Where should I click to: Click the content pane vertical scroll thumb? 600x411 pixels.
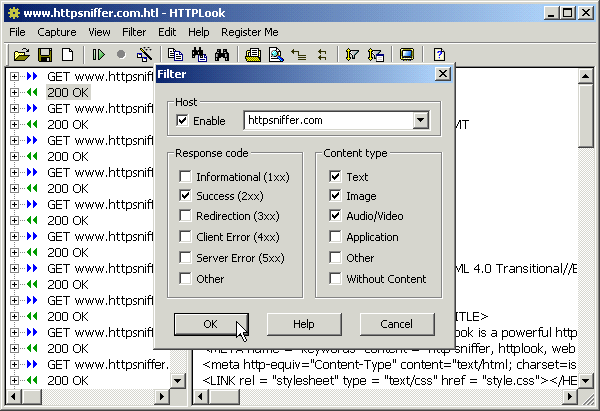[x=585, y=116]
